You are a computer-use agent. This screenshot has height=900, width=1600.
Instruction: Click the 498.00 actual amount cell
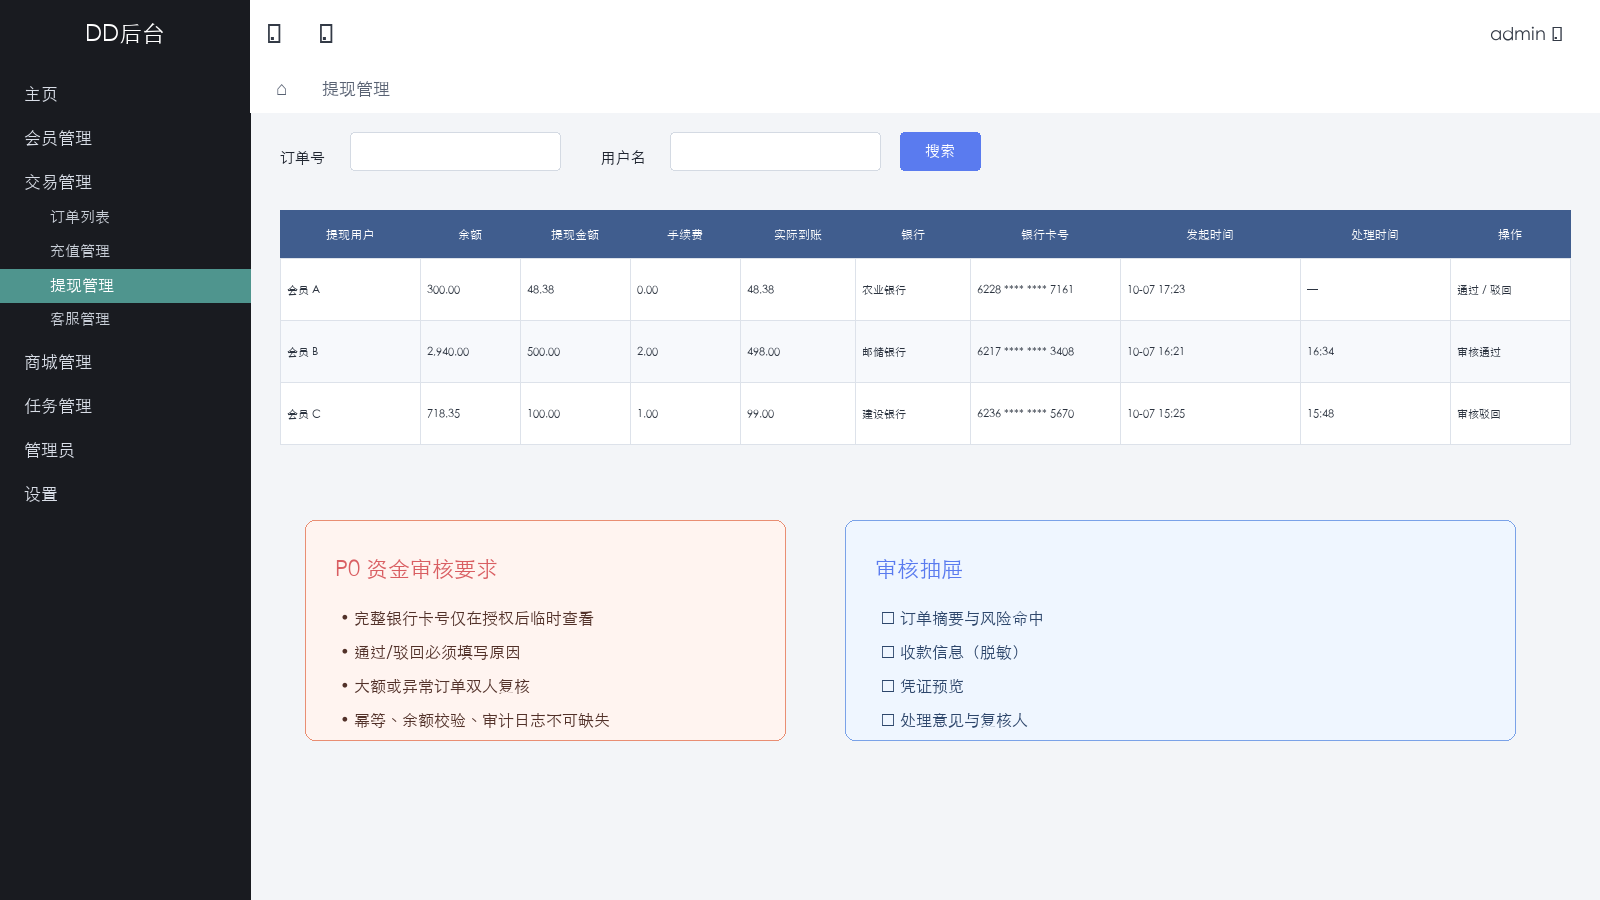[798, 352]
